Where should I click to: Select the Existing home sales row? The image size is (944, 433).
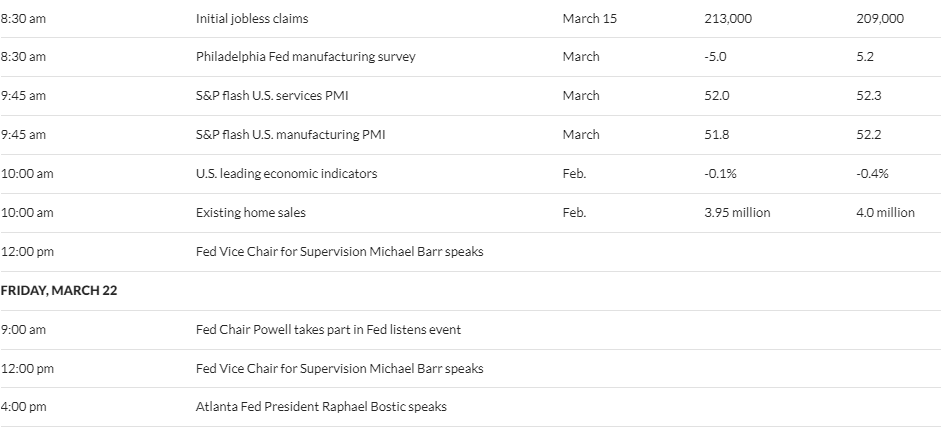coord(471,213)
